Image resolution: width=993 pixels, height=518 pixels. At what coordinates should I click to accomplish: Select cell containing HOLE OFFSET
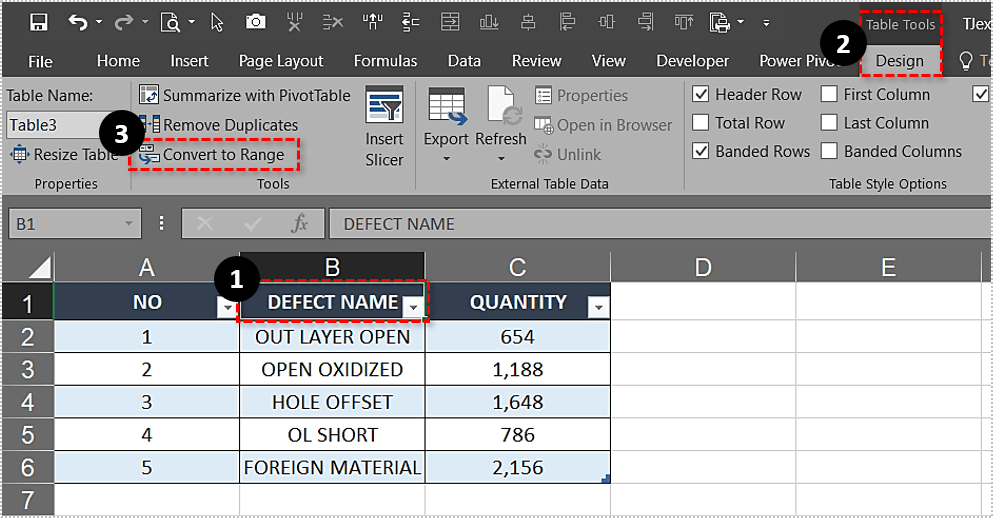click(x=332, y=402)
